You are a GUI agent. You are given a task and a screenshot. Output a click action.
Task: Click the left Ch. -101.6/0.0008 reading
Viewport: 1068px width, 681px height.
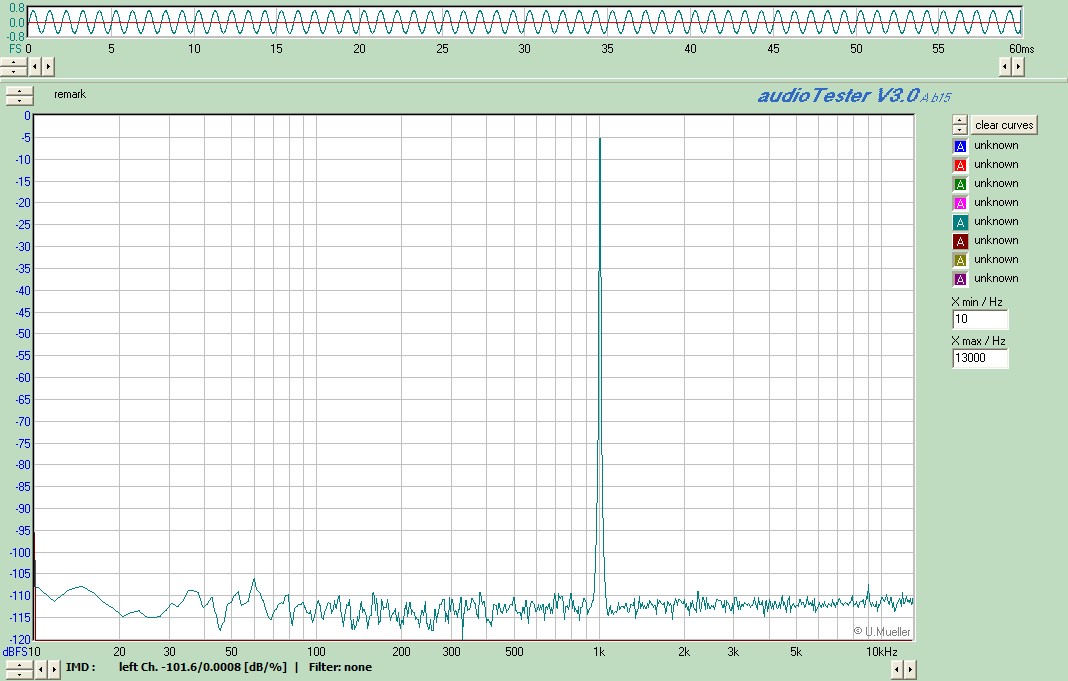point(203,667)
